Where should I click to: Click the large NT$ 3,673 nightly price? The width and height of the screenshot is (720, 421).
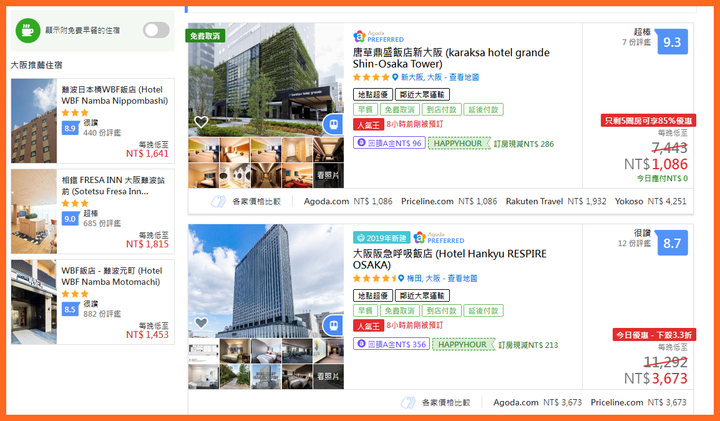(x=656, y=378)
